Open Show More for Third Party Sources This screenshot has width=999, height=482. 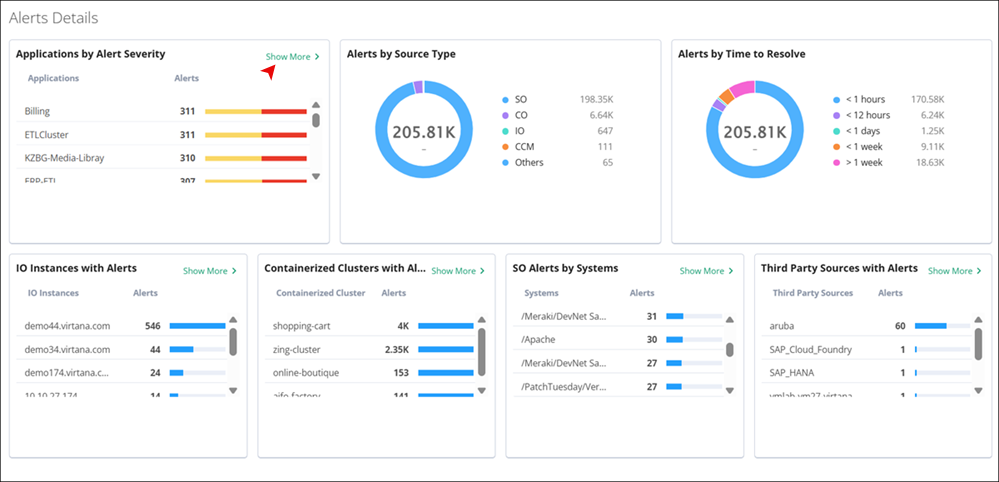(954, 271)
